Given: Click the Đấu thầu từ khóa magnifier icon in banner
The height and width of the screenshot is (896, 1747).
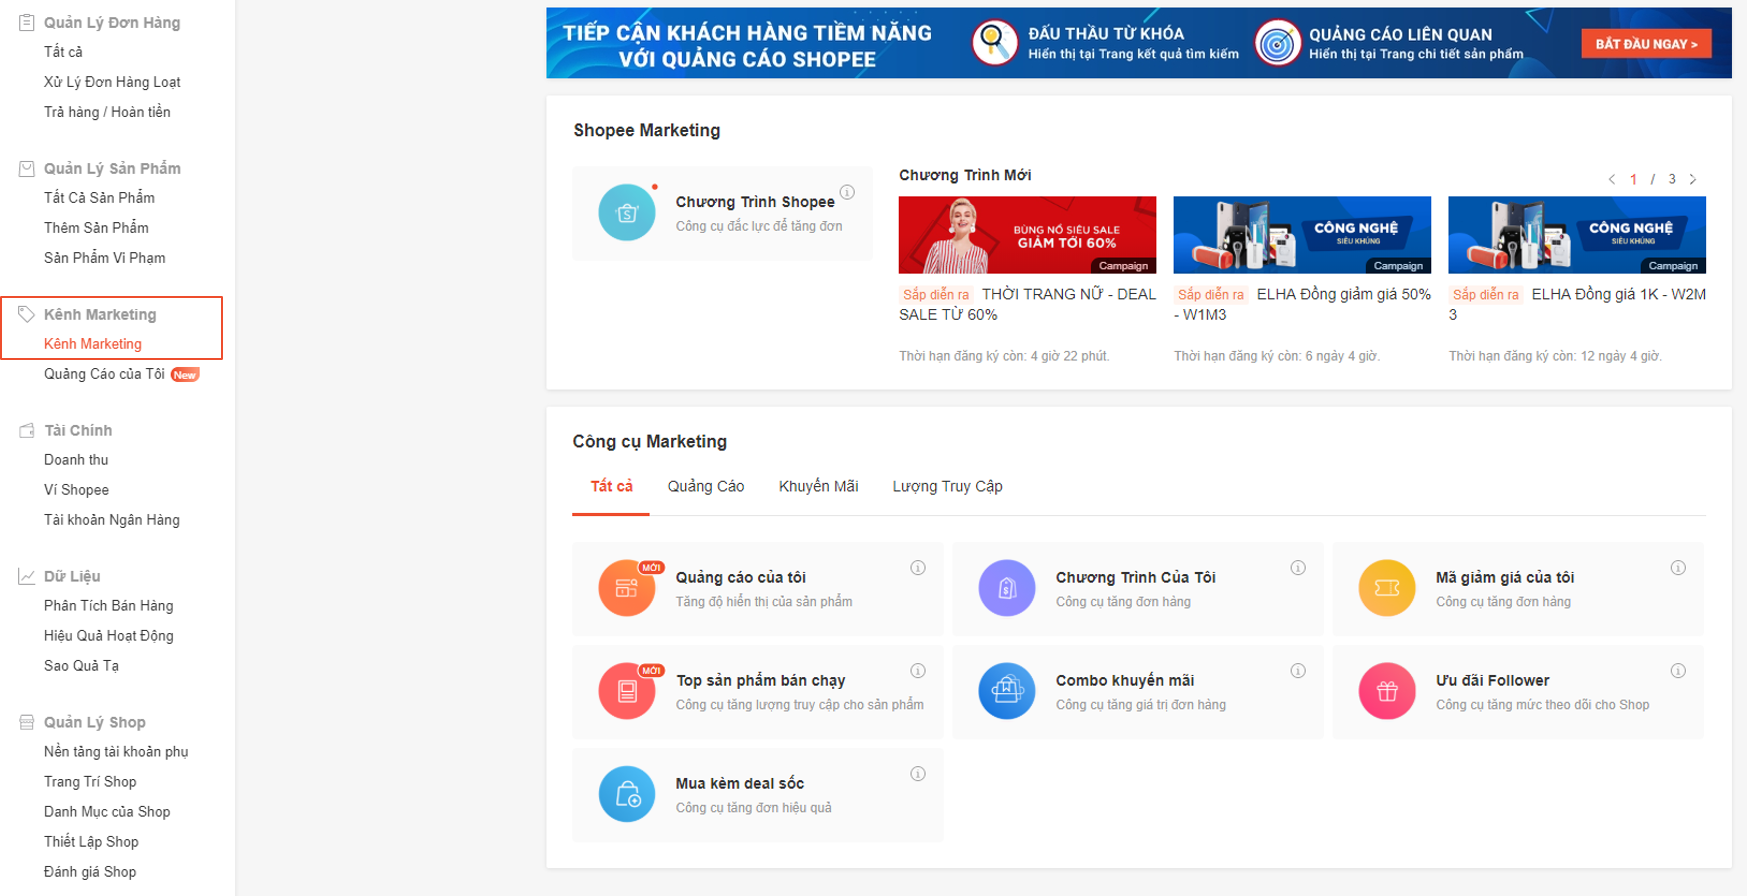Looking at the screenshot, I should pyautogui.click(x=995, y=43).
